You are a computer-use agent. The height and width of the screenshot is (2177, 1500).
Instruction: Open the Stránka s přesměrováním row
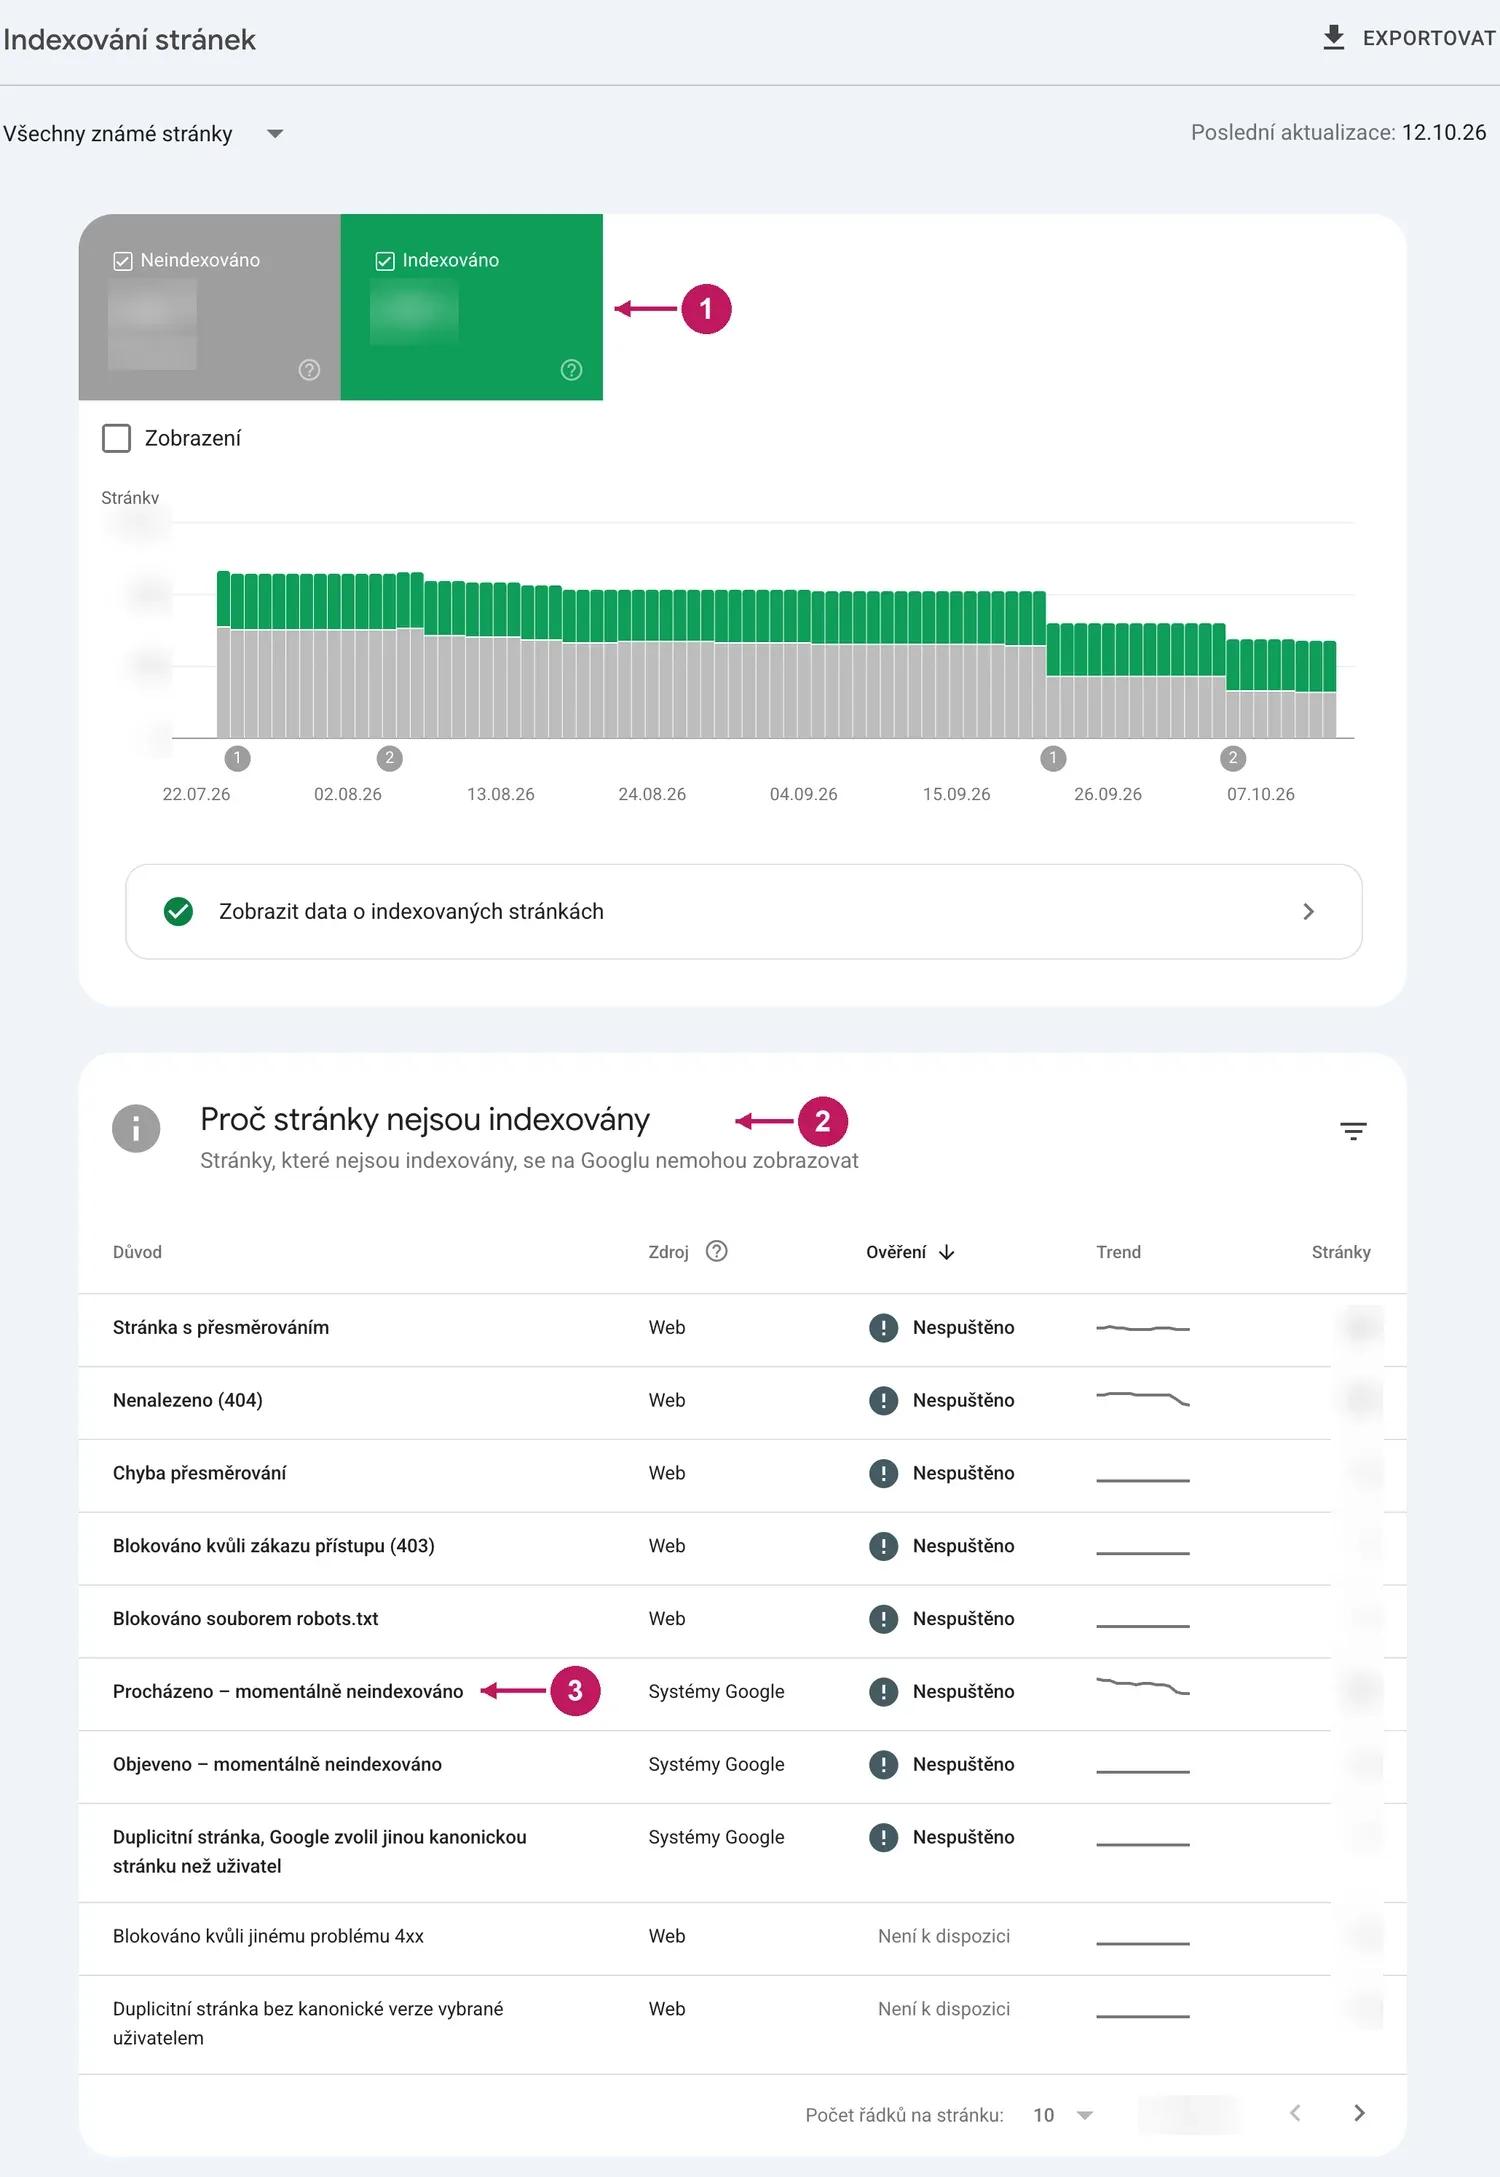click(x=742, y=1330)
